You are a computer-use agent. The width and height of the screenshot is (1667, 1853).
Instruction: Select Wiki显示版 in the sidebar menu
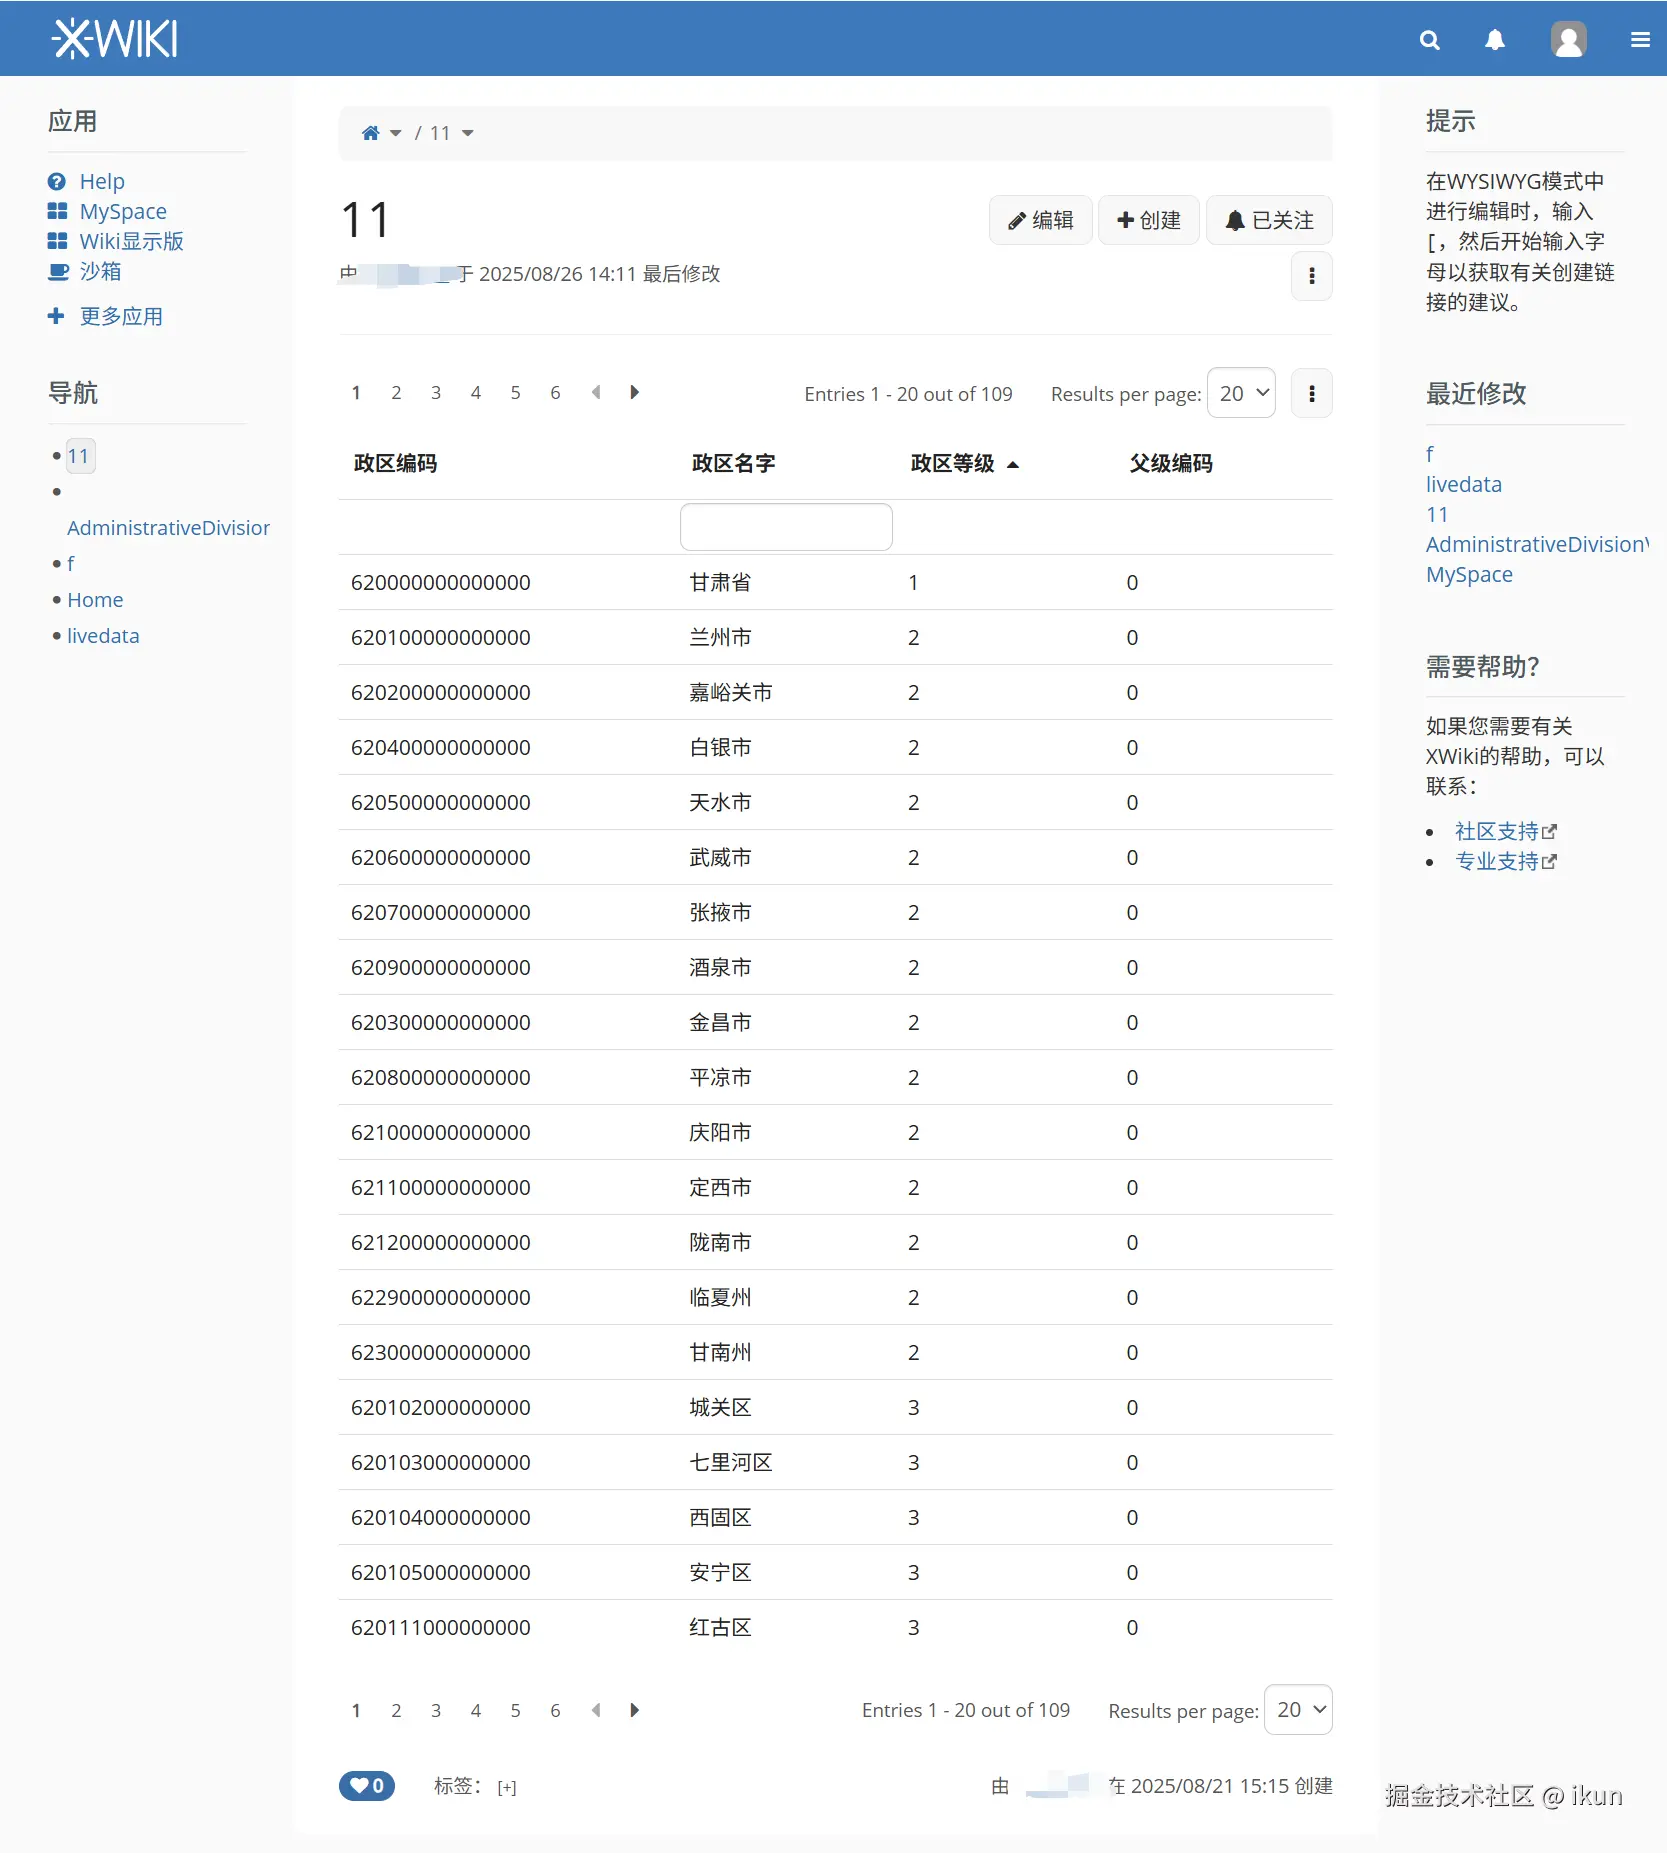131,241
